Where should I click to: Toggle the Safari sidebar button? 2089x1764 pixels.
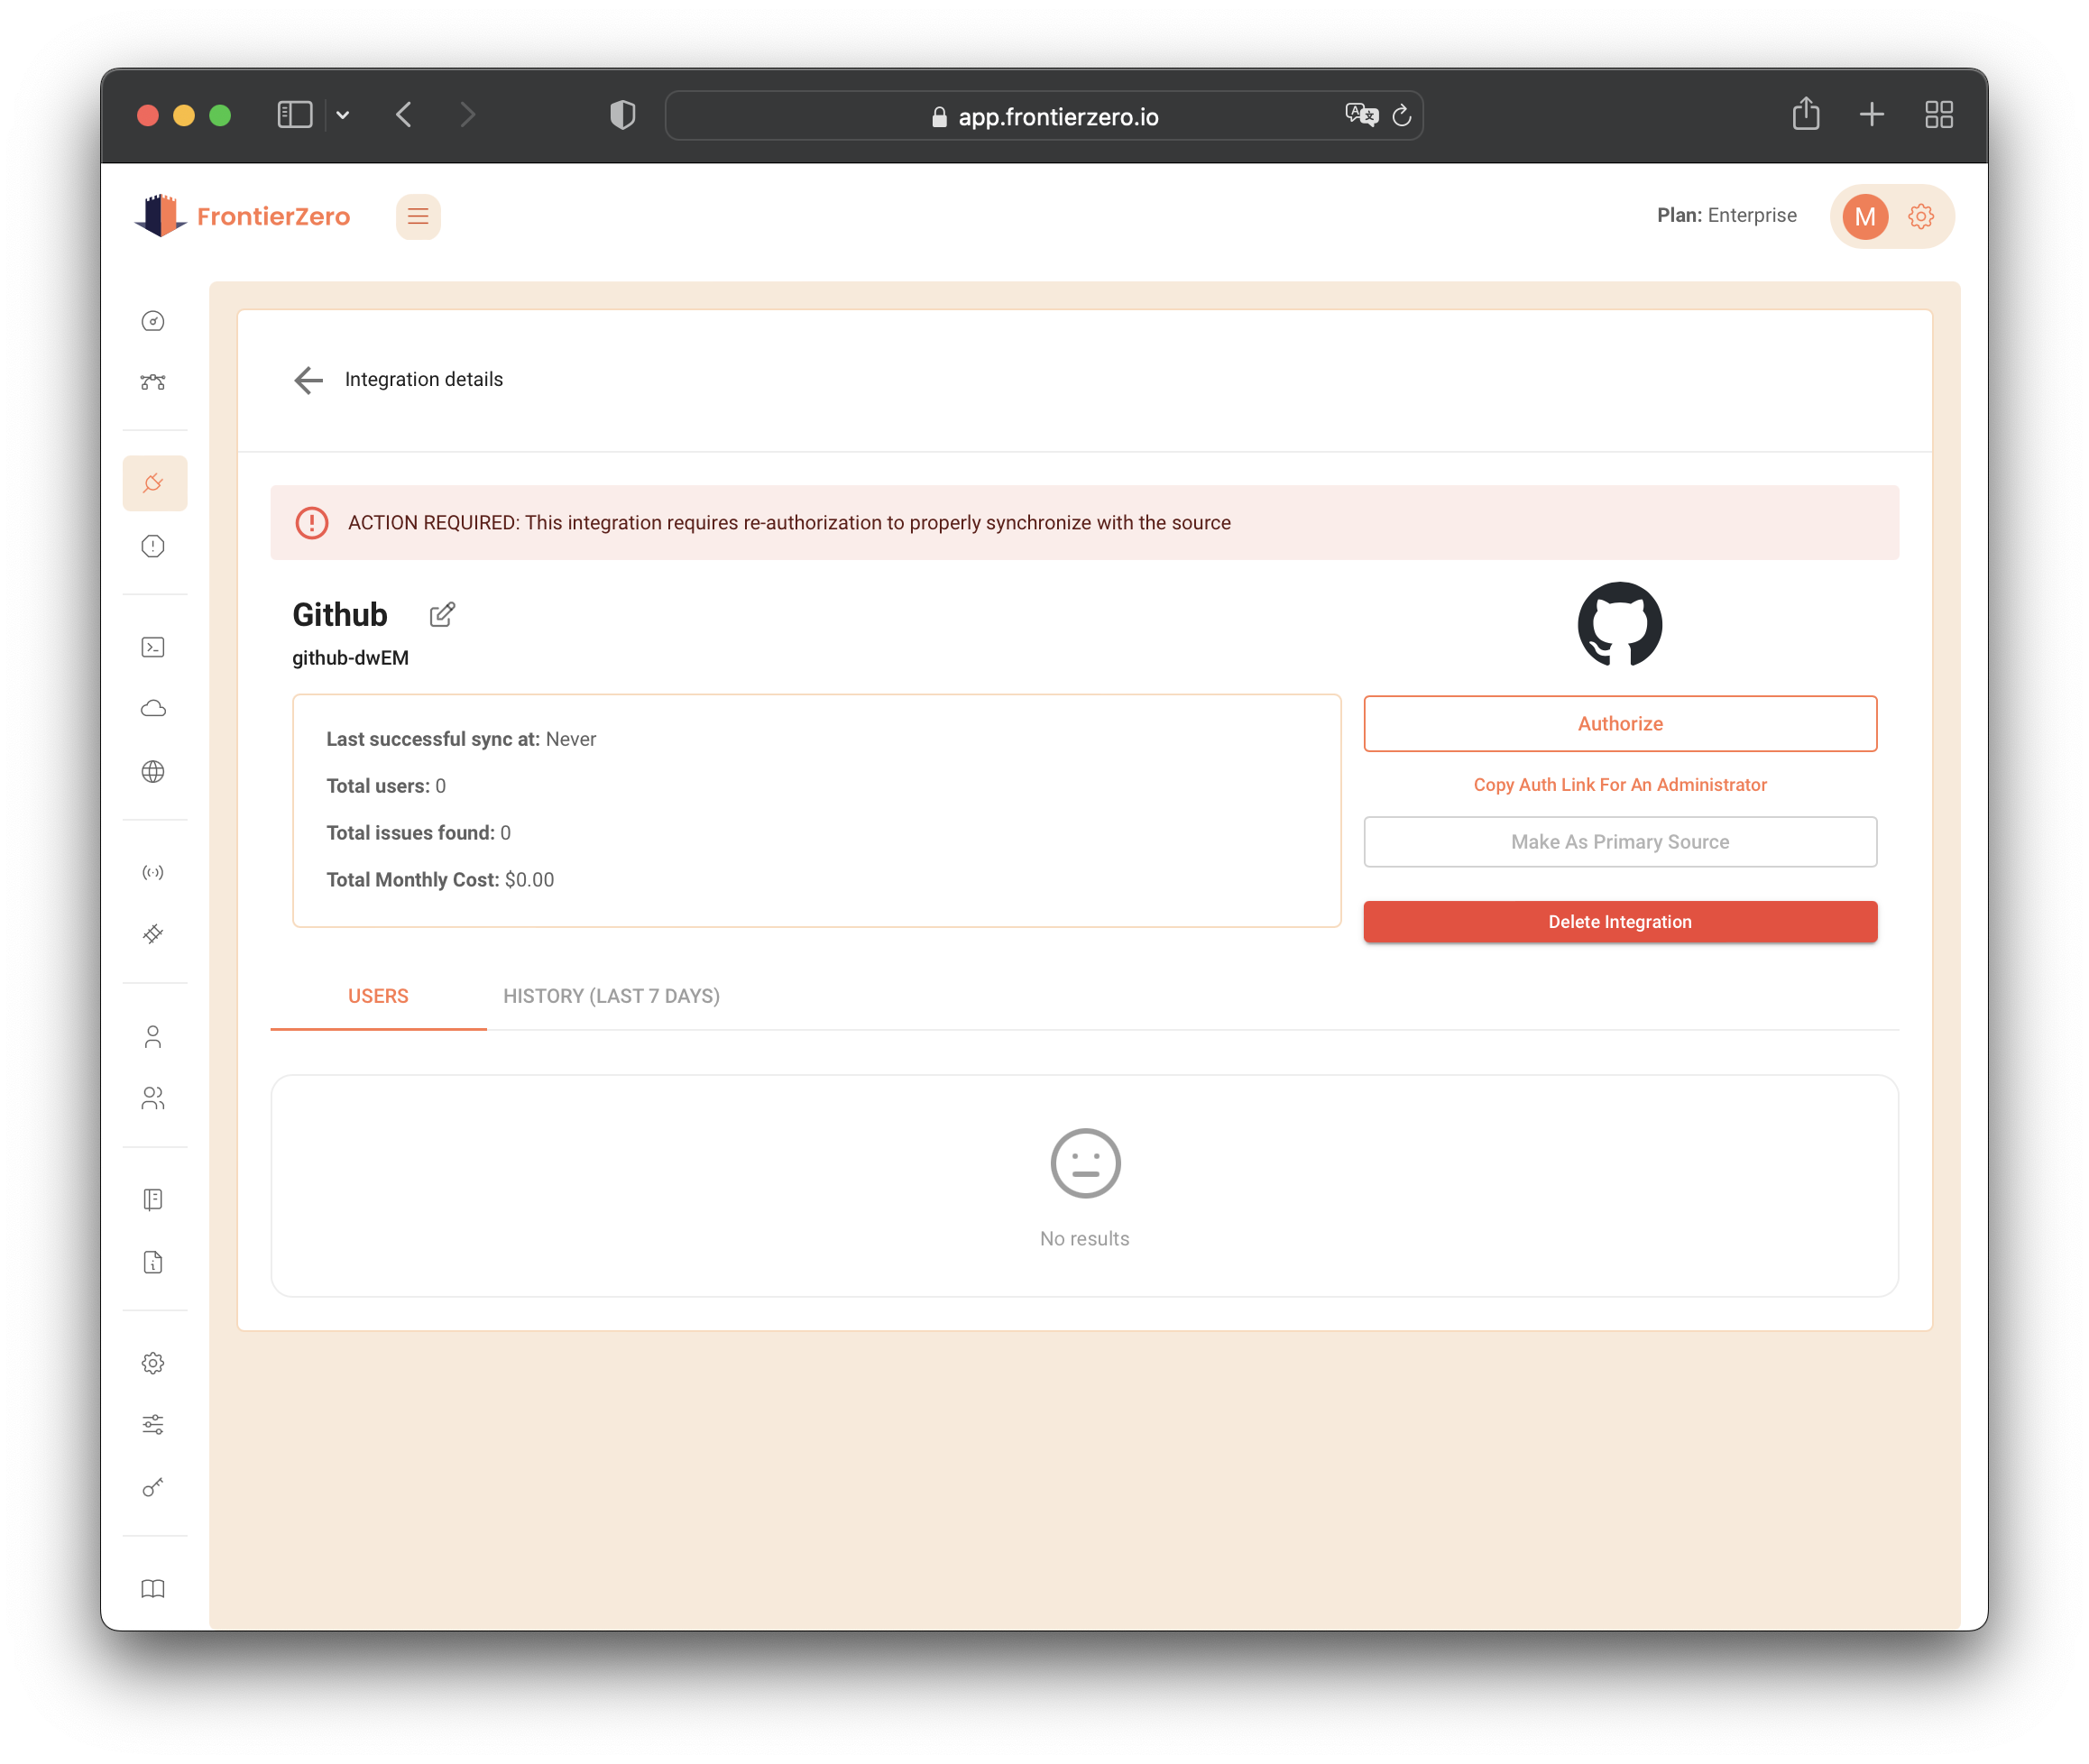(294, 115)
